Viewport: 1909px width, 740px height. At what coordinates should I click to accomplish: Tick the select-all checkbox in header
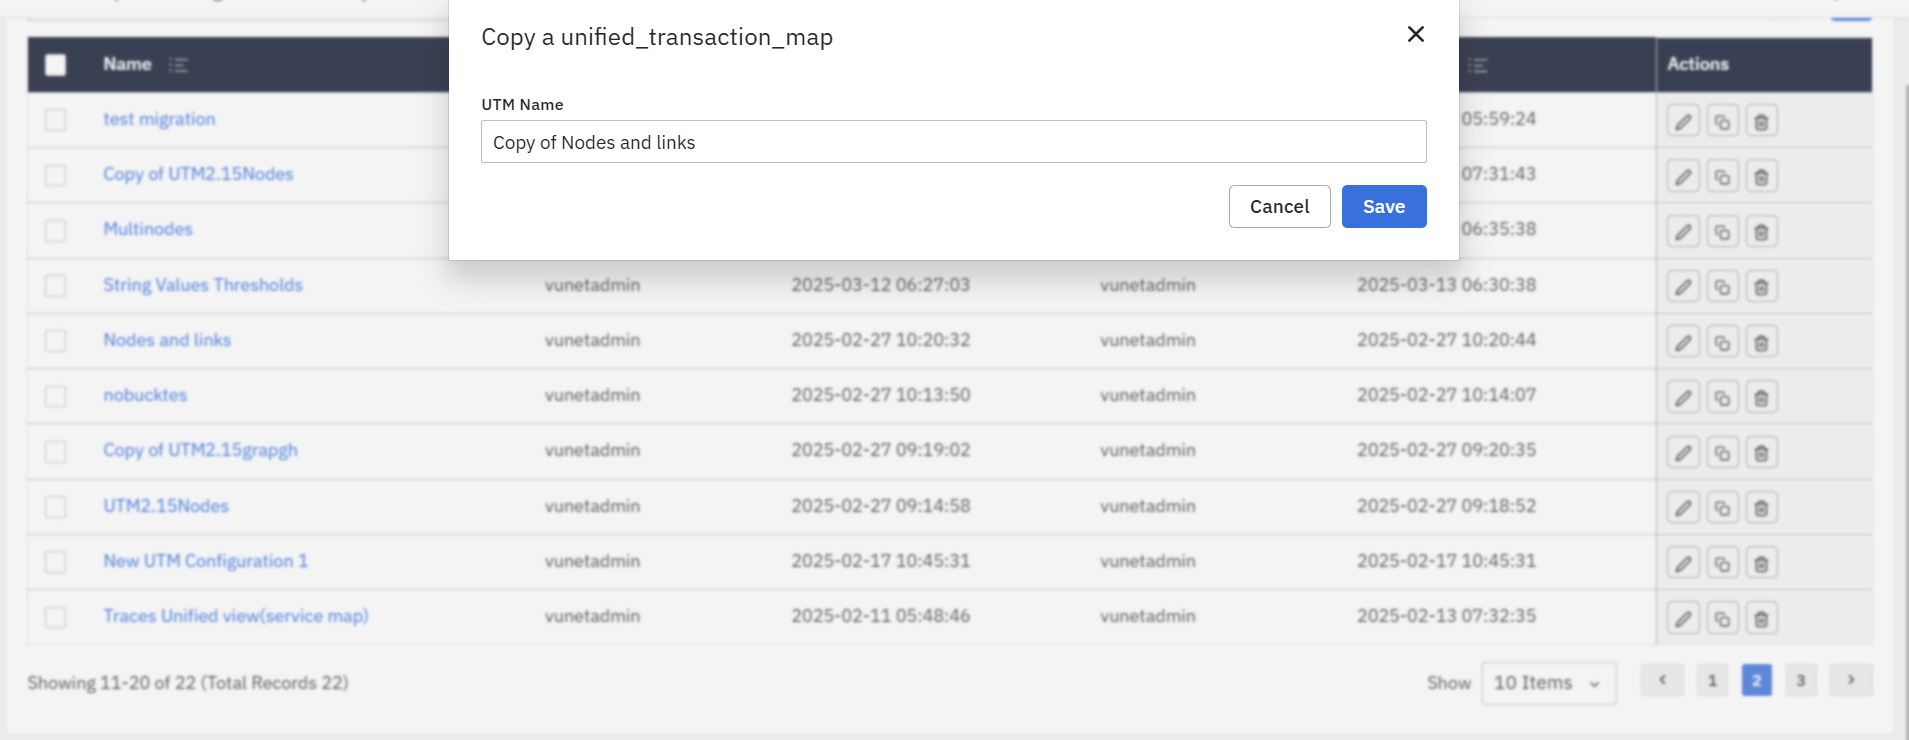click(x=56, y=65)
